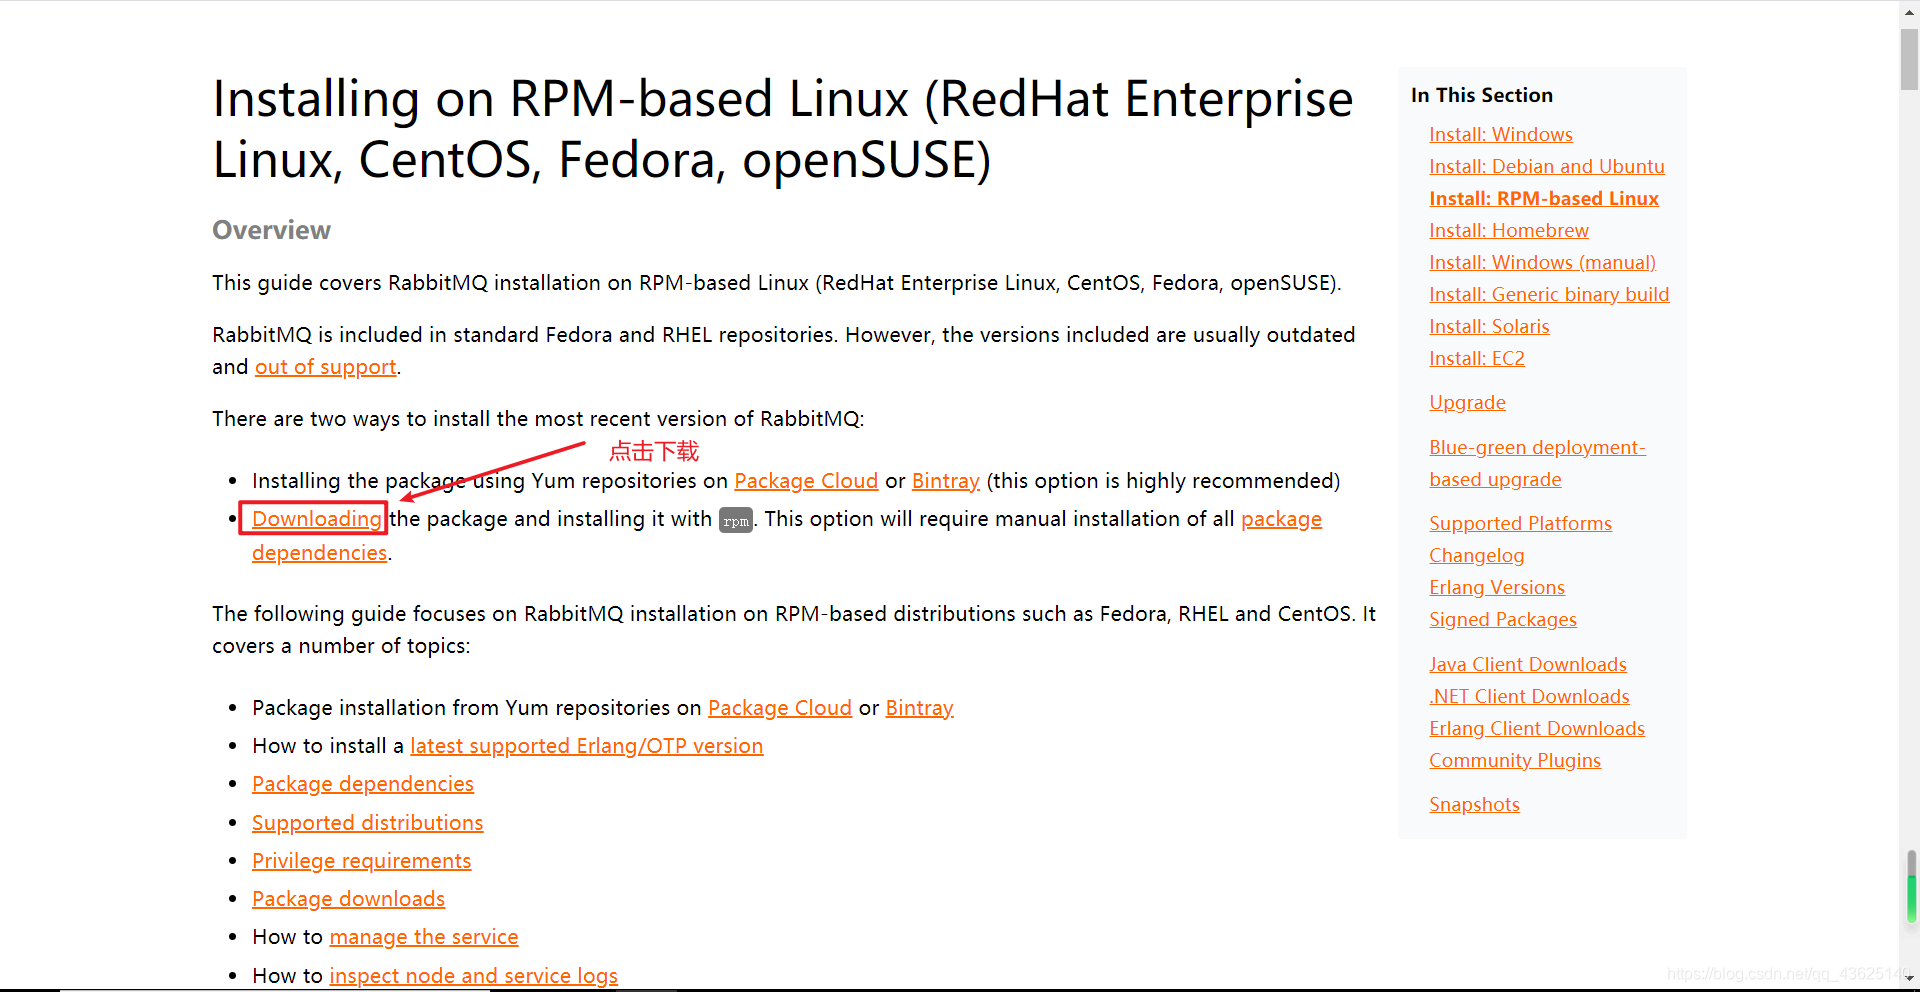Screen dimensions: 1920x992
Task: Check the Erlang Versions page
Action: (x=1497, y=587)
